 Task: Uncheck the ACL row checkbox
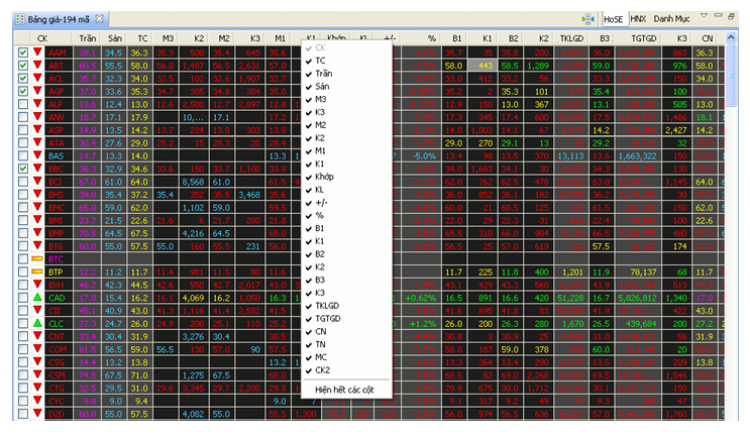tap(22, 78)
